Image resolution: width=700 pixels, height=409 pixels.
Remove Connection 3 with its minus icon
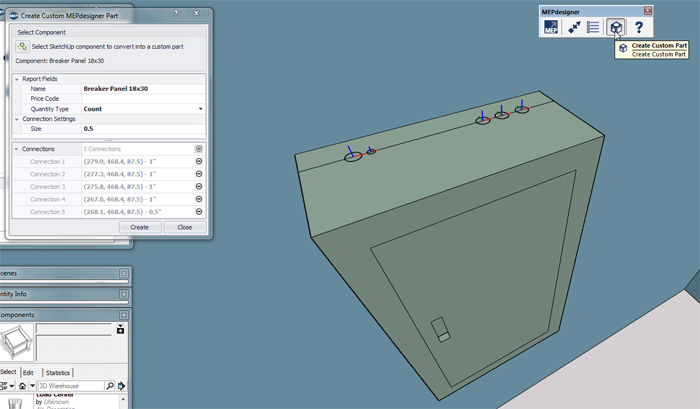pyautogui.click(x=198, y=186)
